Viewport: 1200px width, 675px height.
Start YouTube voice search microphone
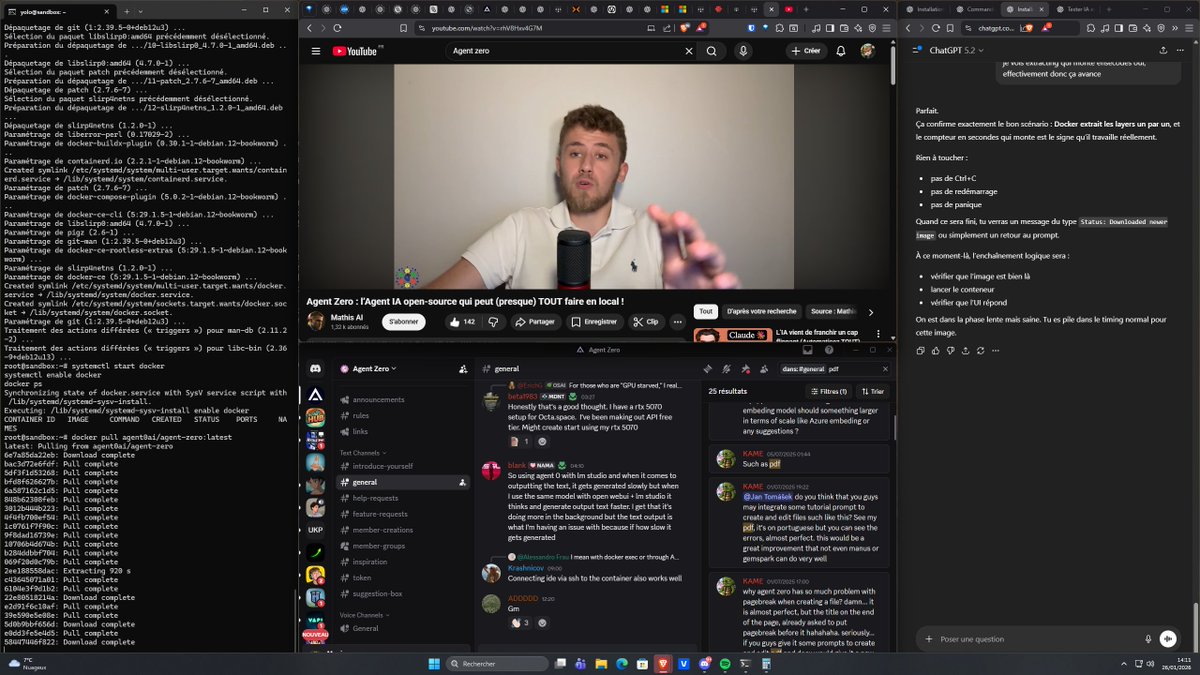pyautogui.click(x=743, y=51)
